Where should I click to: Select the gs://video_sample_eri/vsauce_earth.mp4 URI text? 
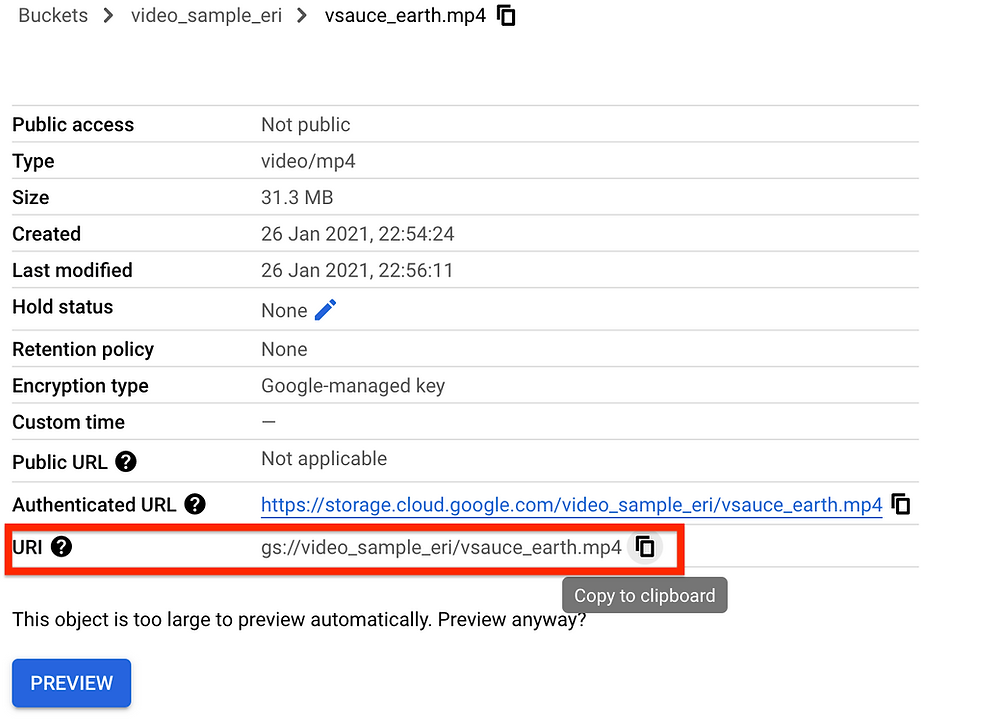pyautogui.click(x=441, y=547)
